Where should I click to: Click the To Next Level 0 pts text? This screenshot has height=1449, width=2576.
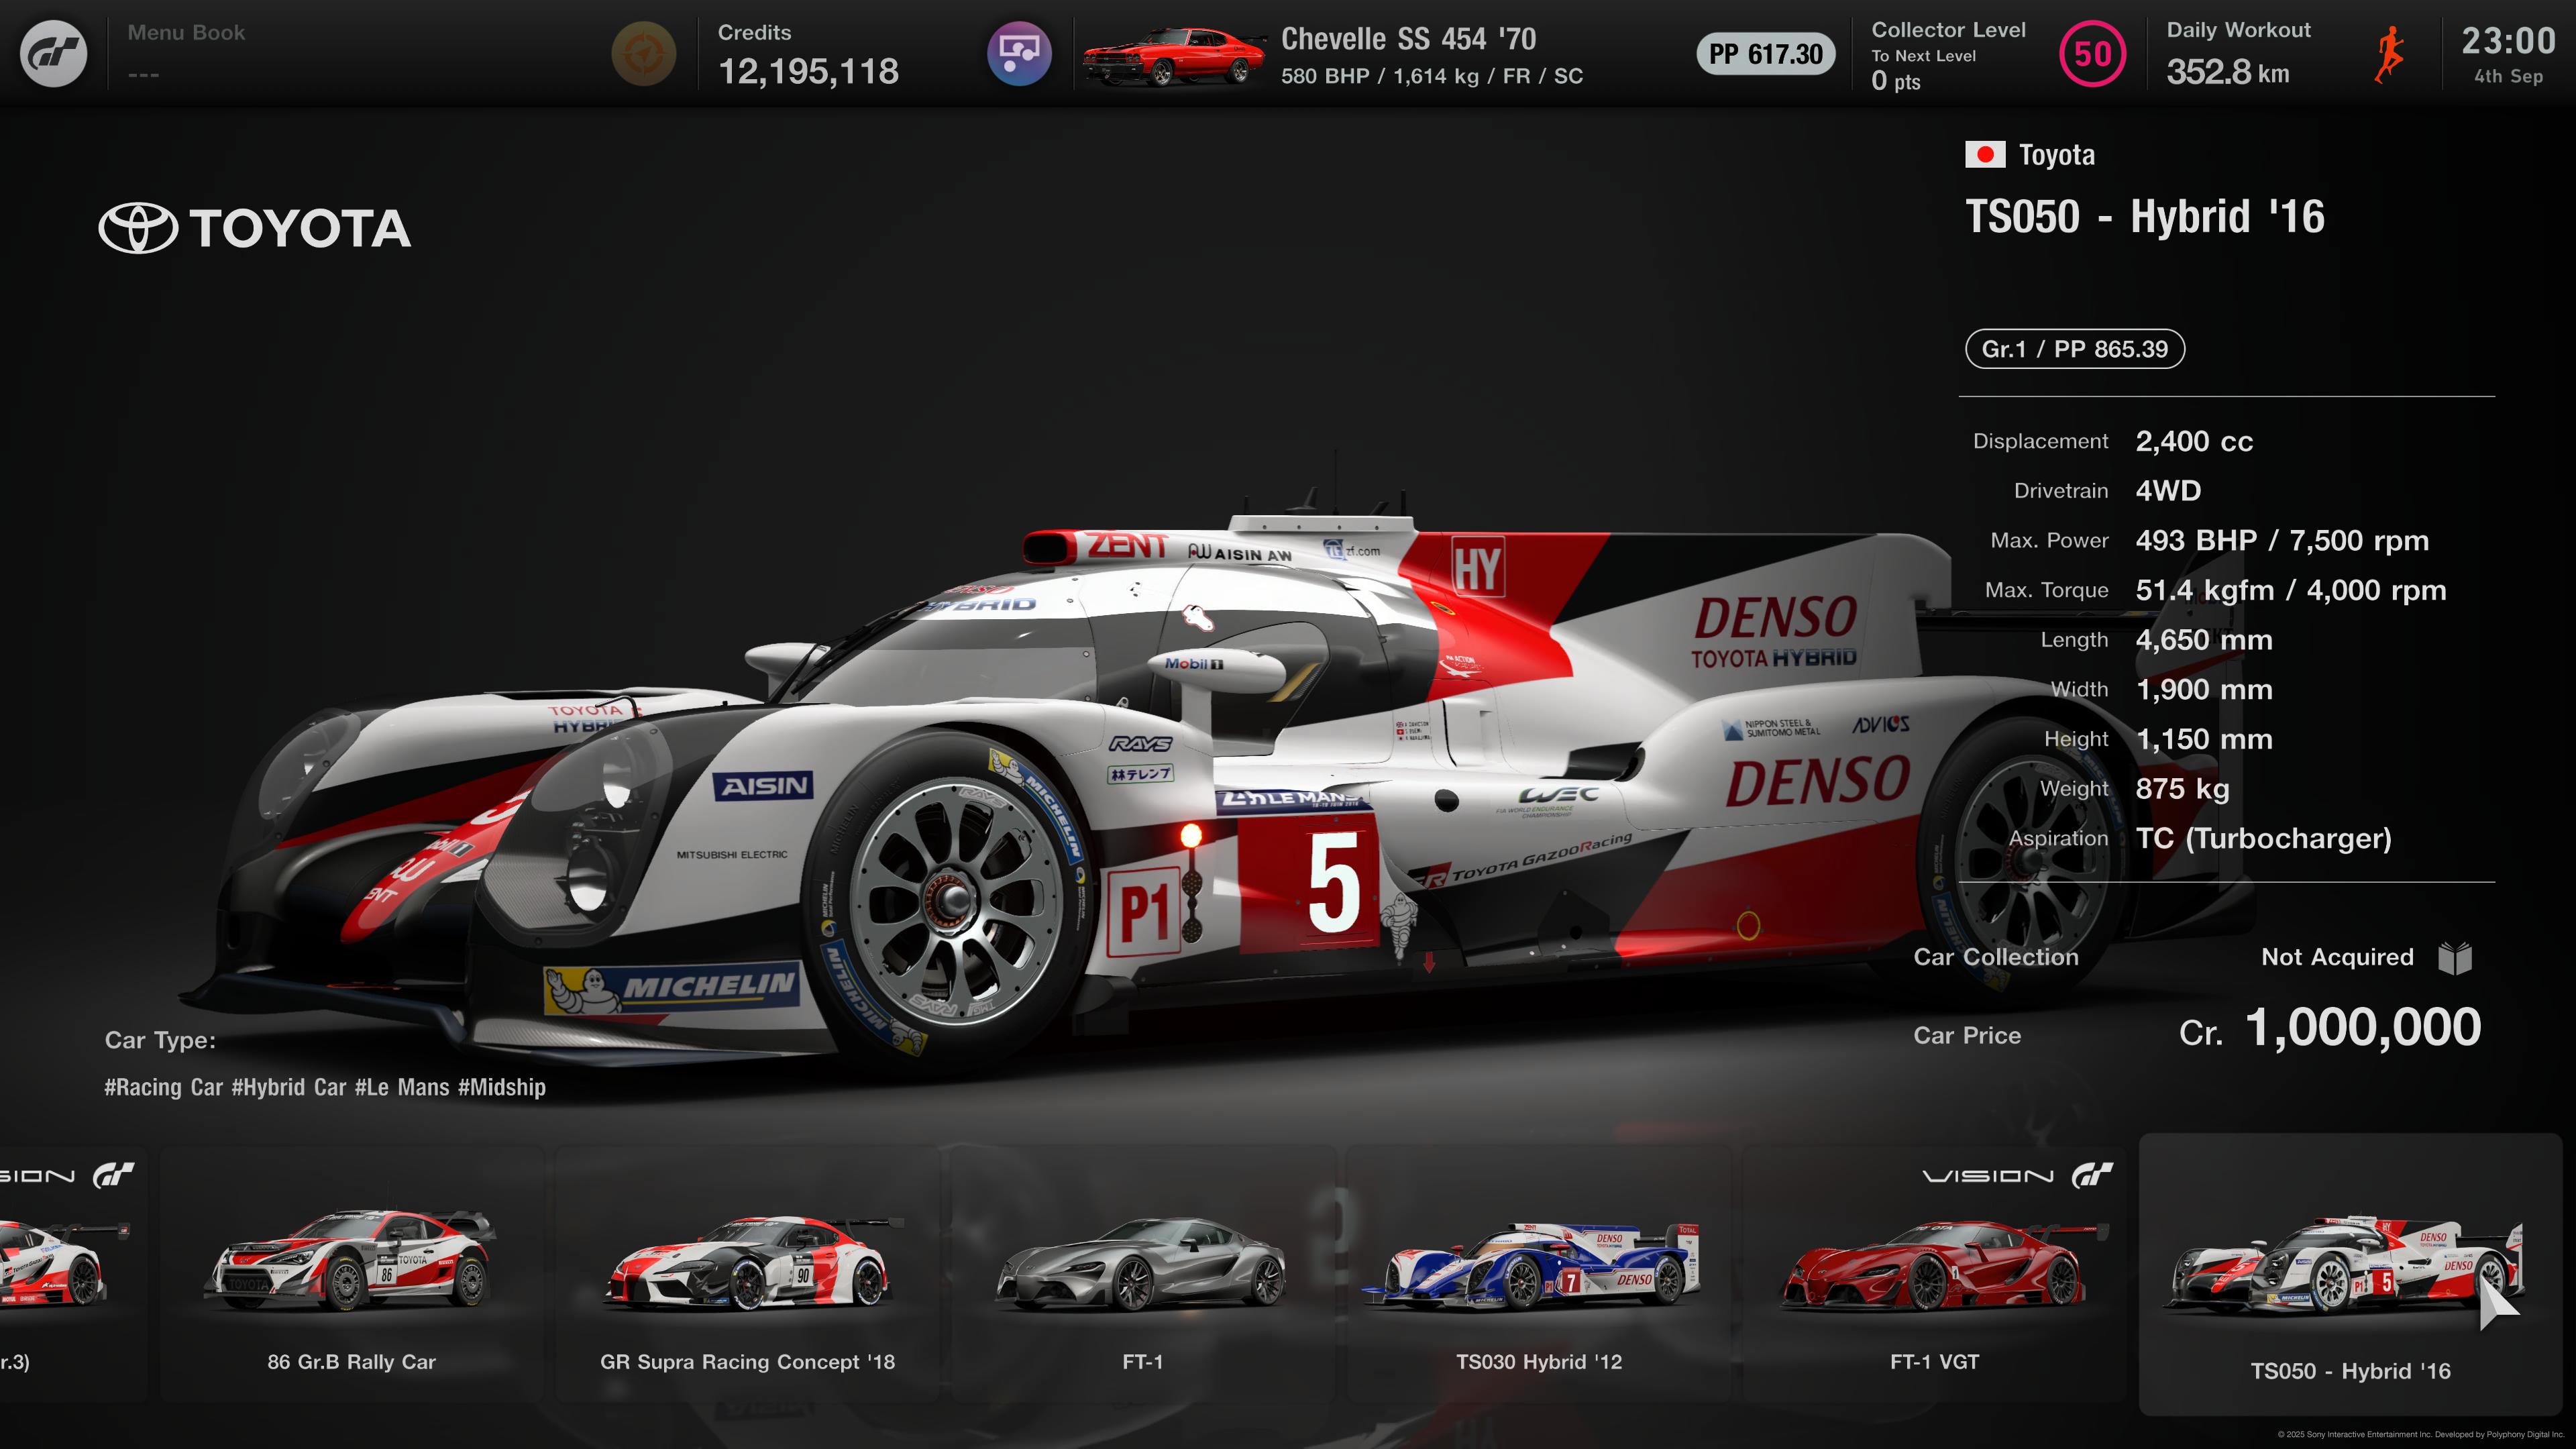point(1923,69)
